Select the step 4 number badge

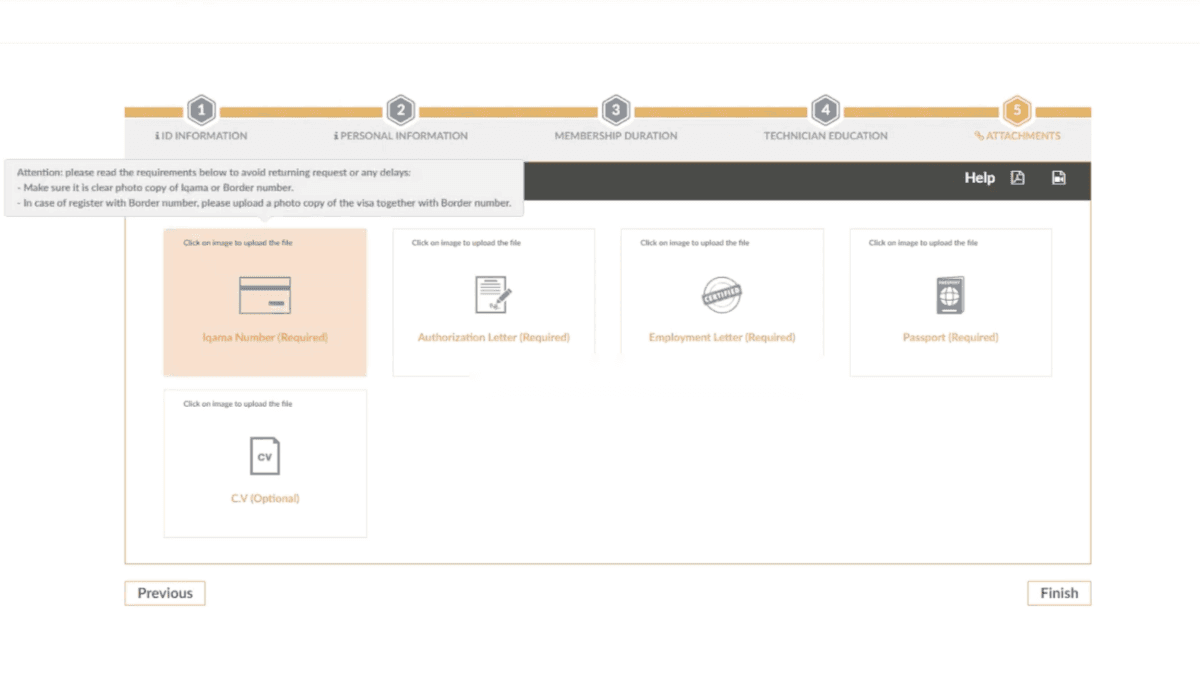coord(825,110)
